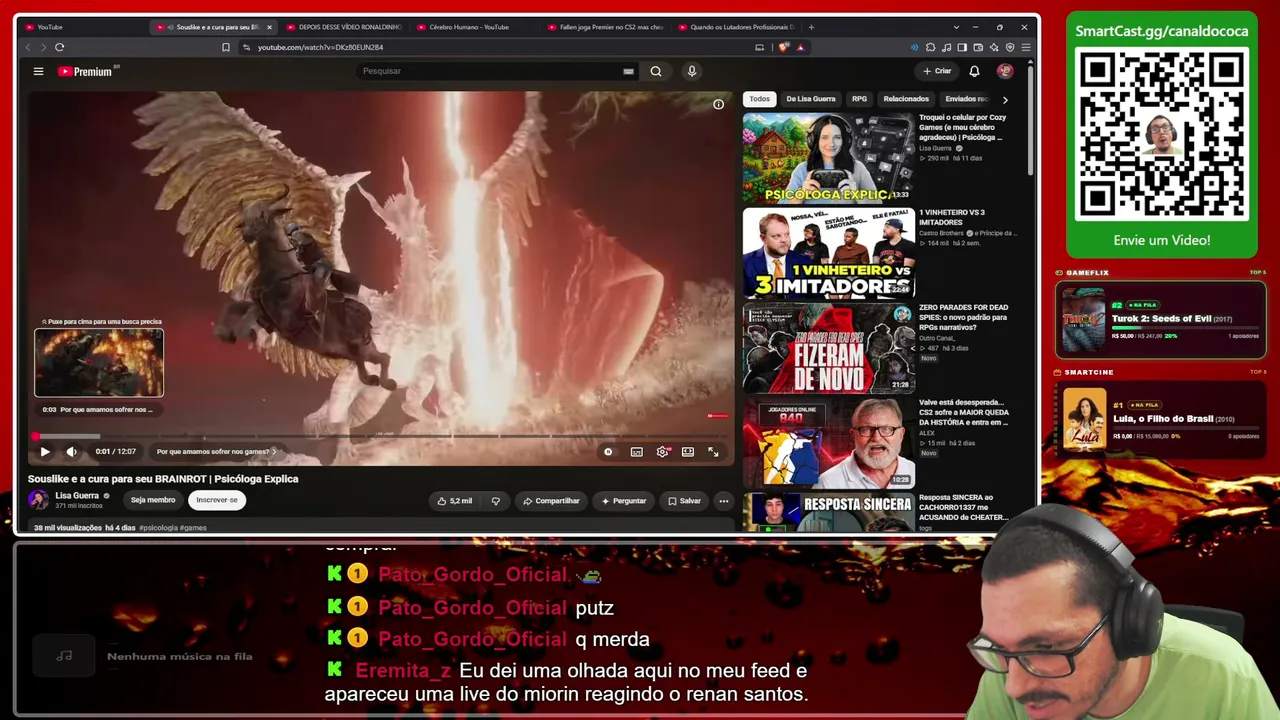Close the Souslike video browser tab
The height and width of the screenshot is (720, 1280).
[269, 27]
